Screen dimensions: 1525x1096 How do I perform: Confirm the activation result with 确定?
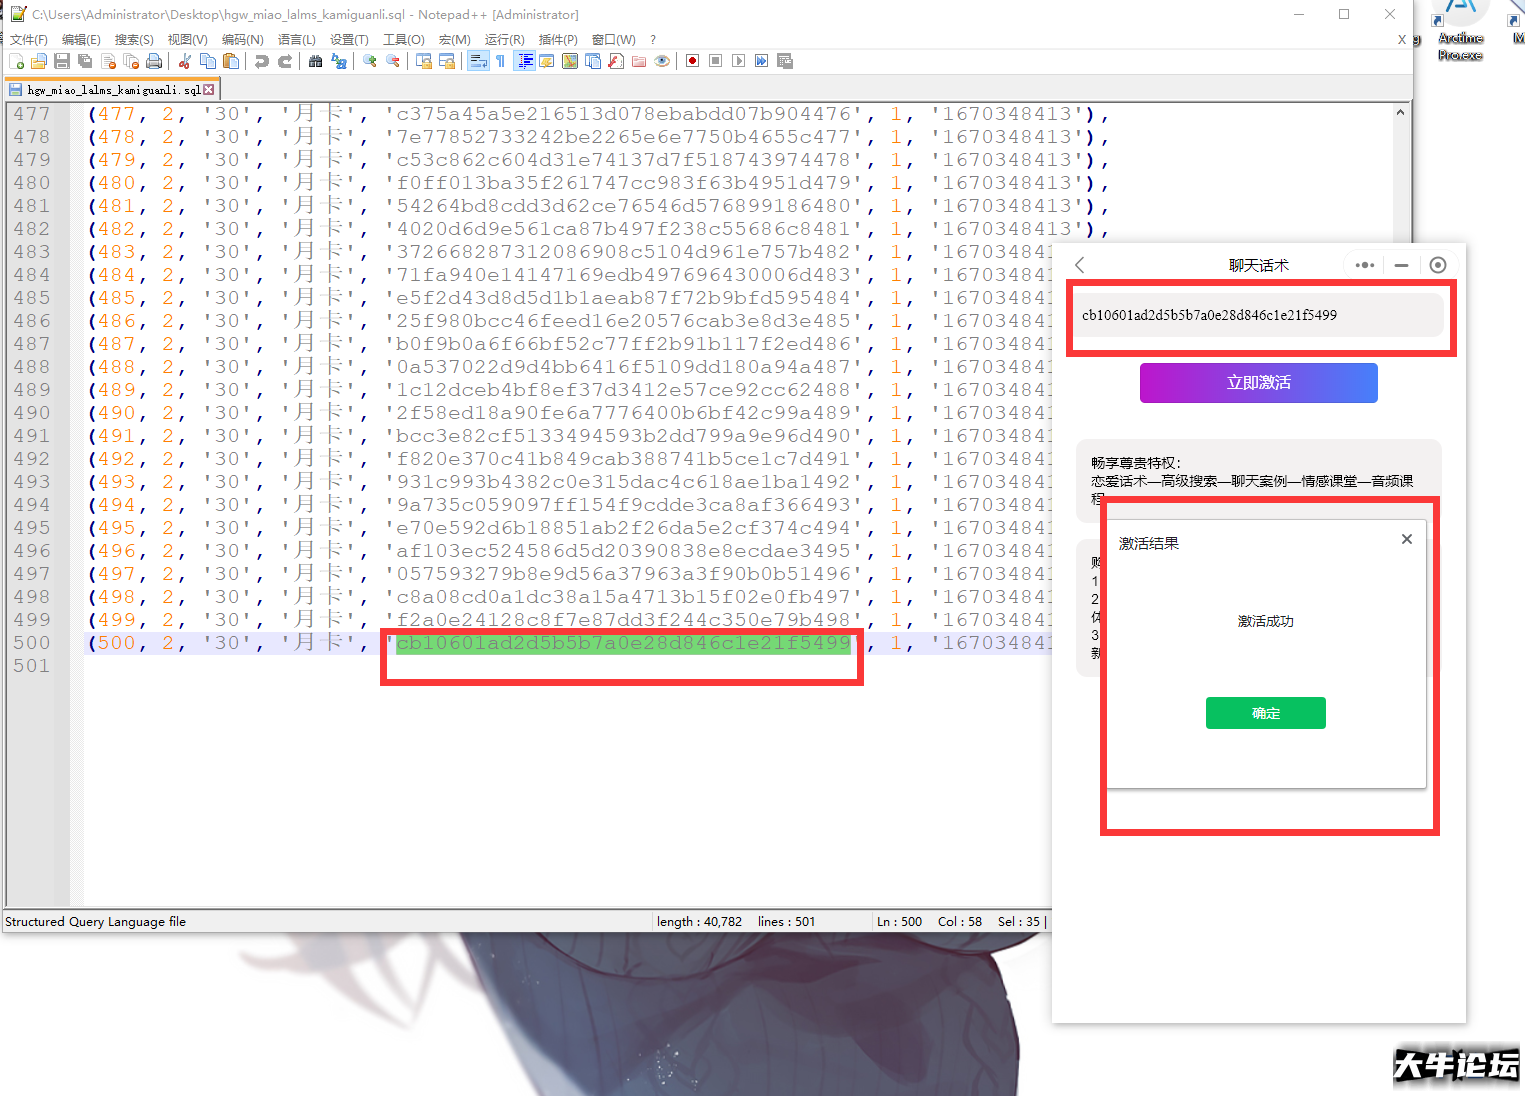pos(1266,713)
